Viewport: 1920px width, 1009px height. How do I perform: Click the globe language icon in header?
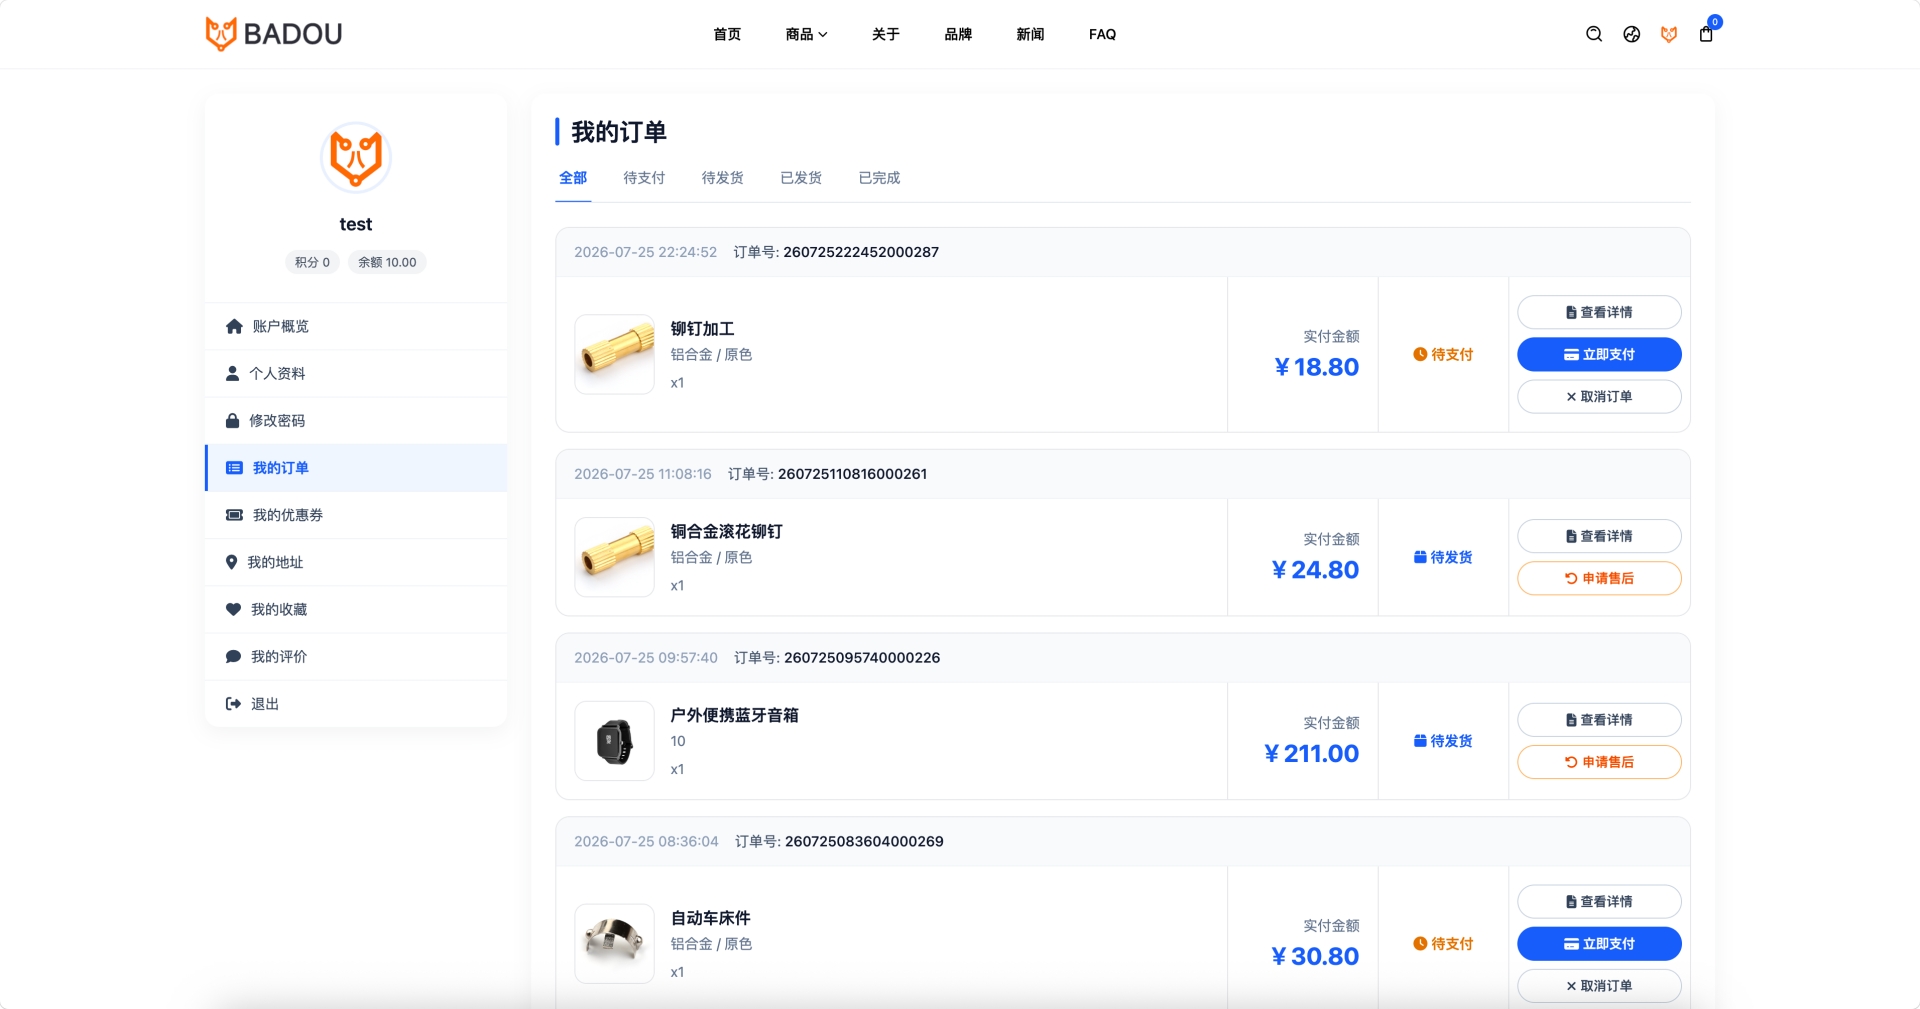(x=1632, y=34)
